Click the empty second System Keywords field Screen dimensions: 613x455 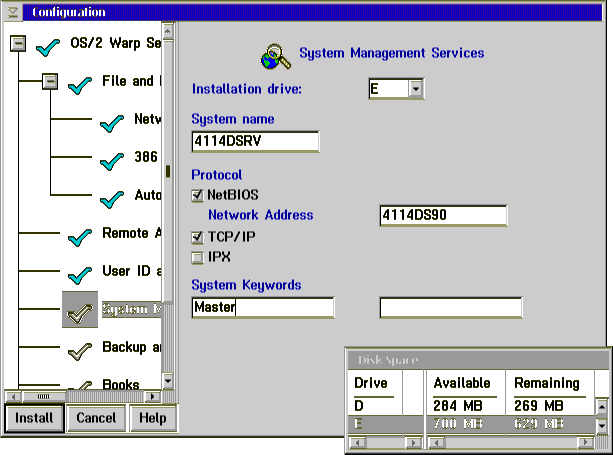[451, 307]
